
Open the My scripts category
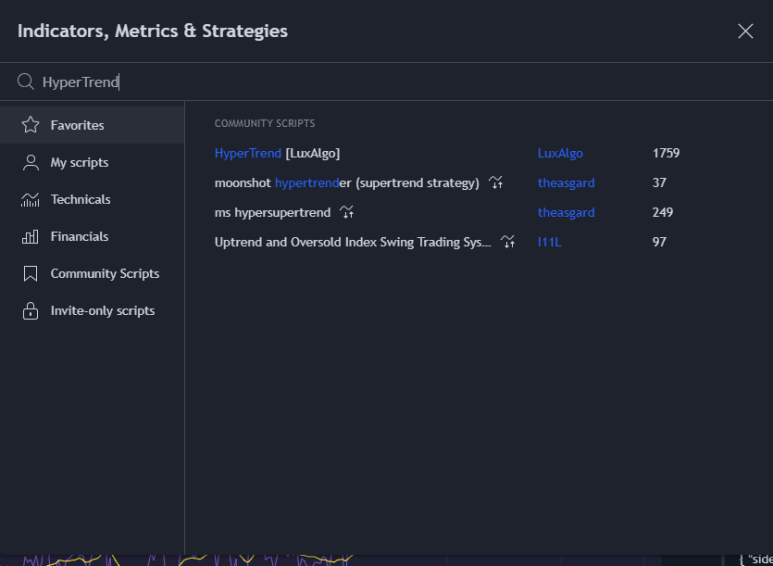[x=92, y=162]
